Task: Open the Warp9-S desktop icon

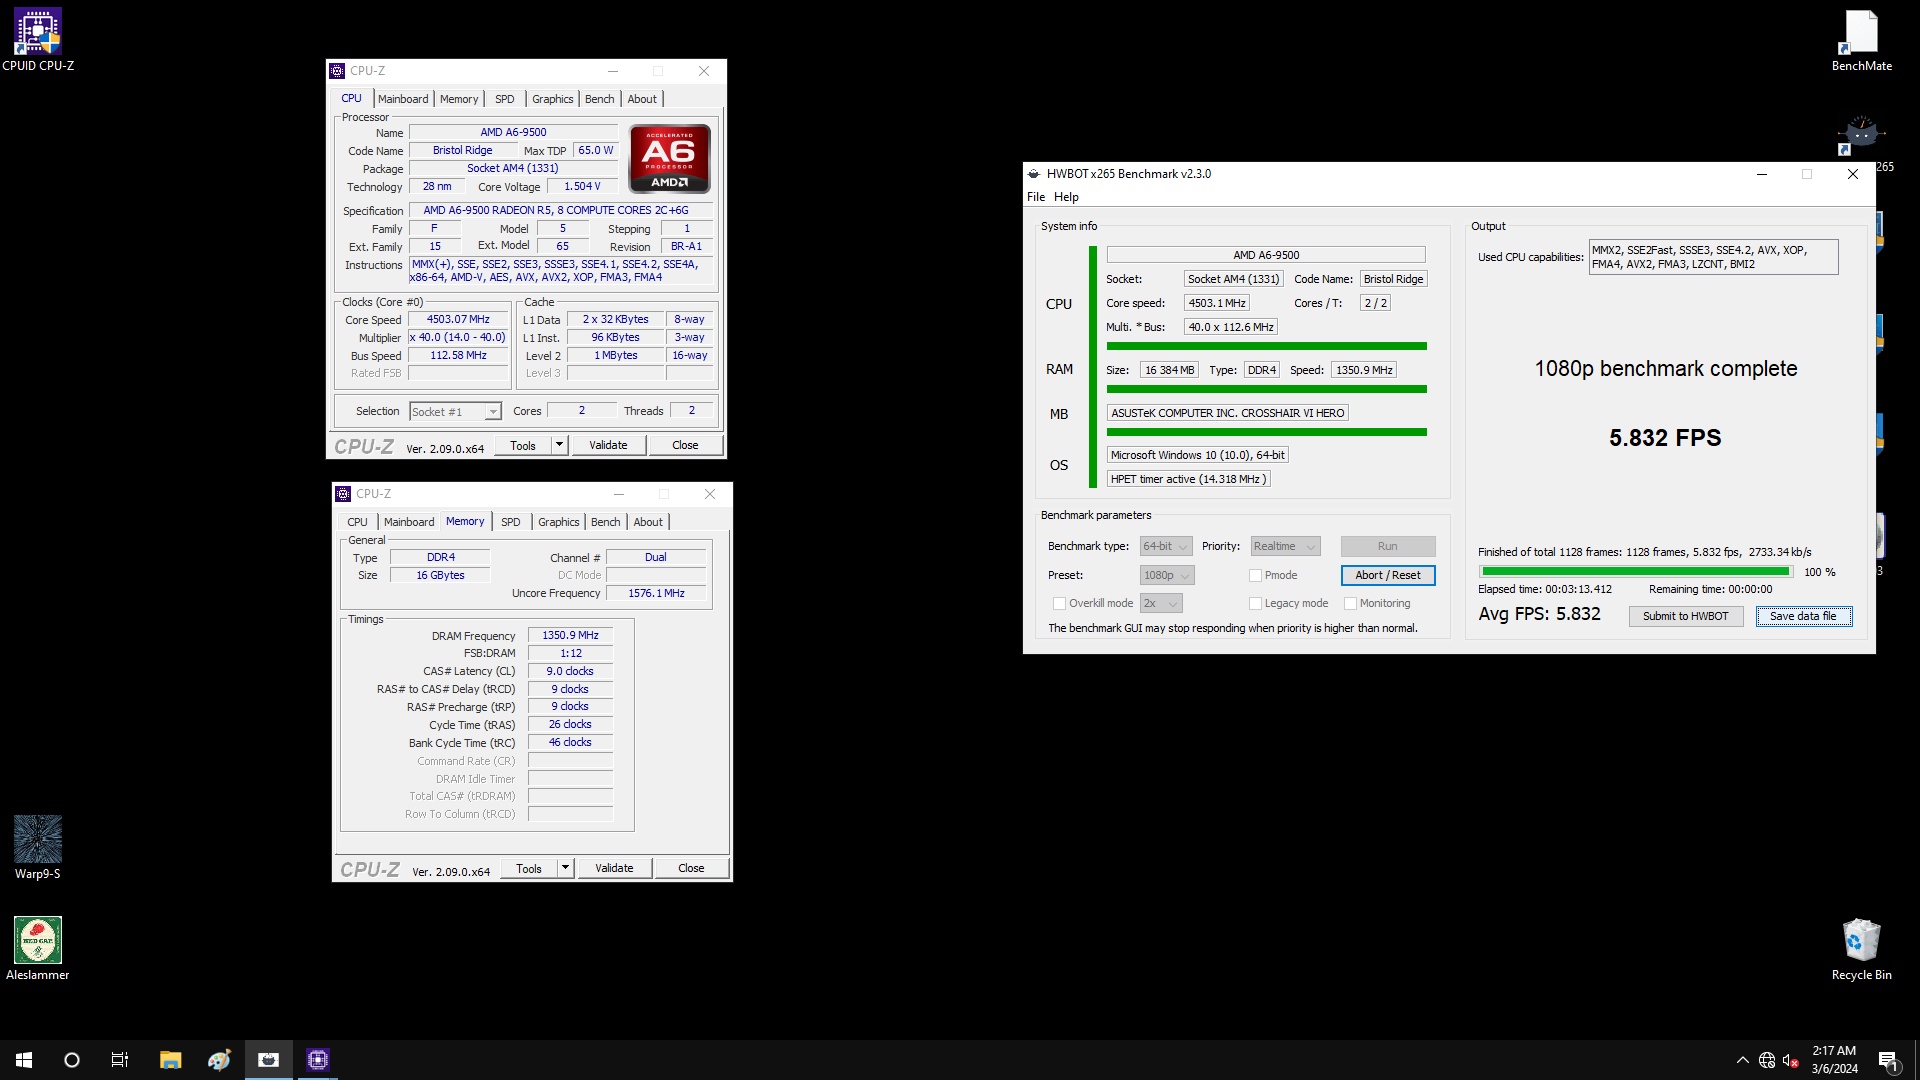Action: point(38,847)
